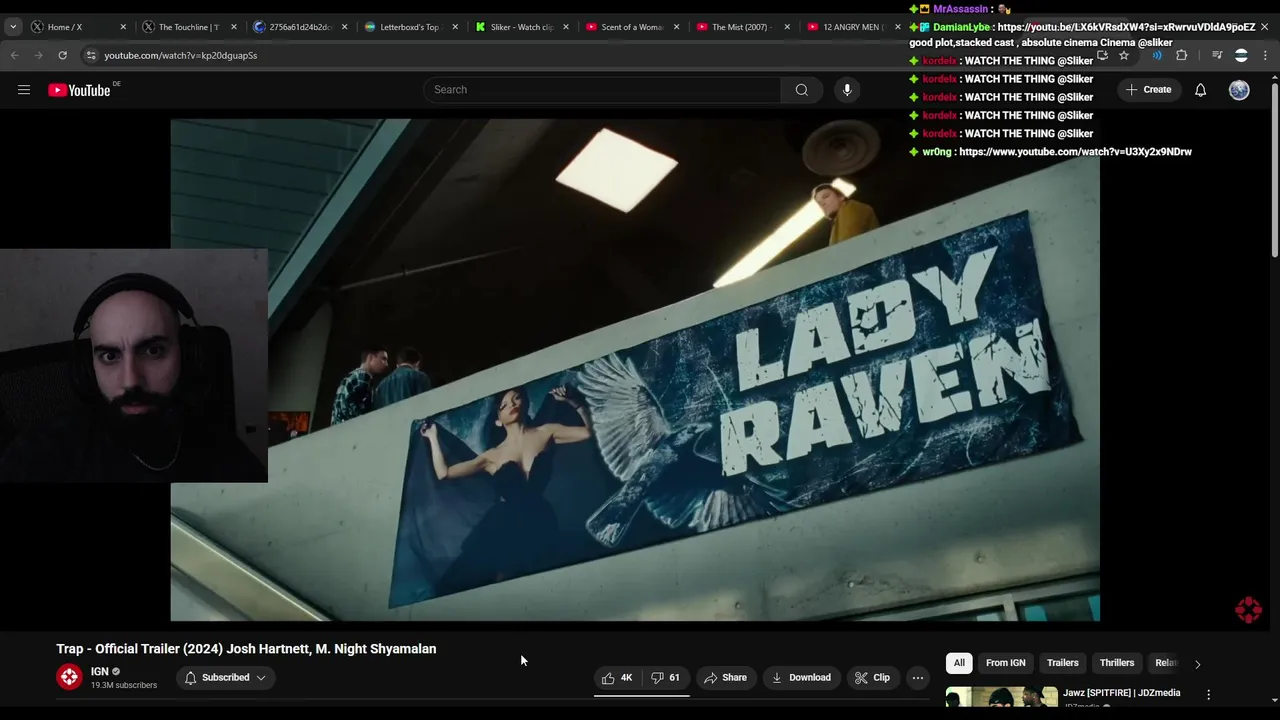Open browser three-dot menu

click(1267, 55)
